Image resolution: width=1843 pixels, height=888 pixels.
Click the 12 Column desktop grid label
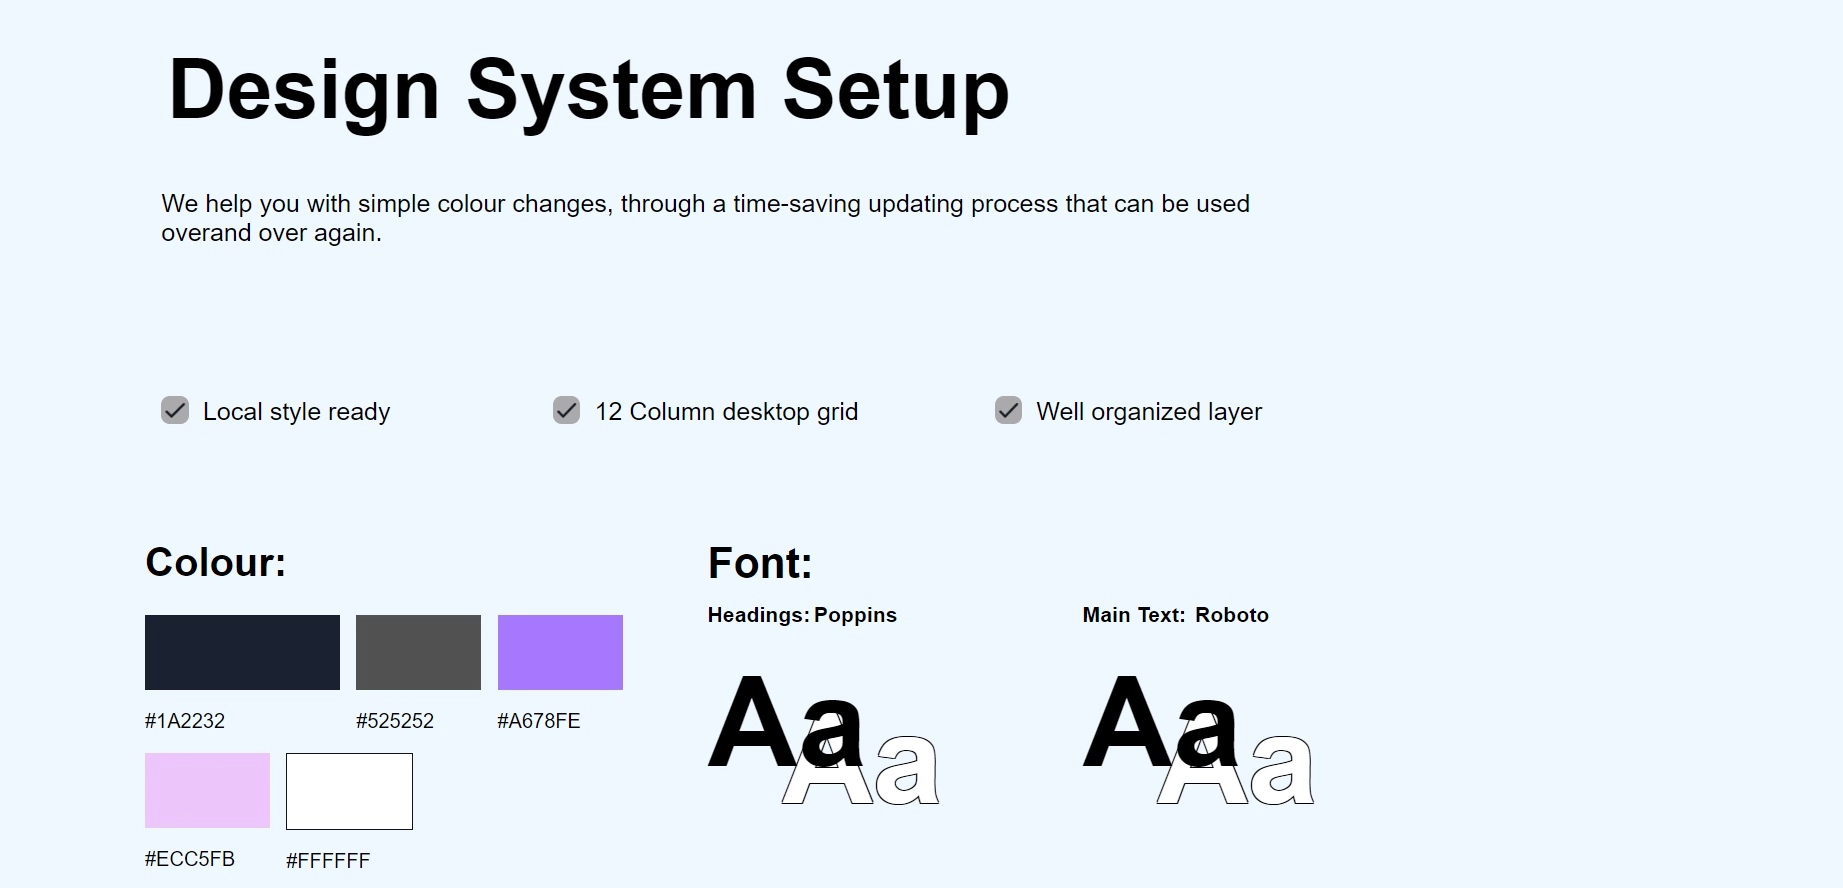[726, 412]
